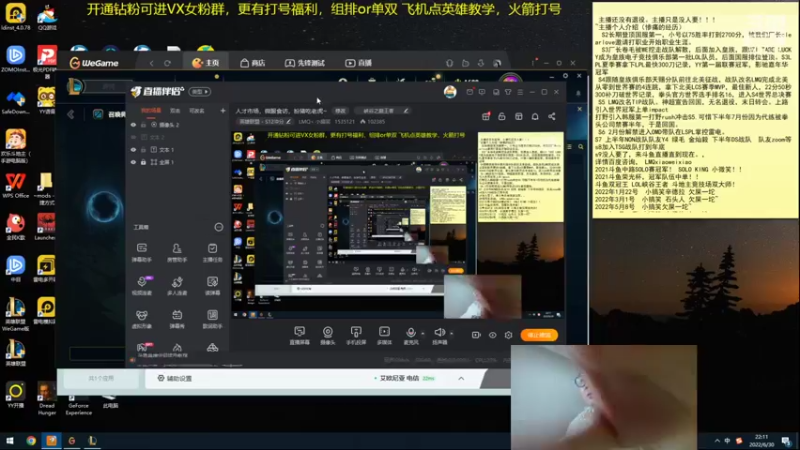Open the 歌词助手 lyrics tool
Screen dimensions: 800x450
[x=212, y=319]
